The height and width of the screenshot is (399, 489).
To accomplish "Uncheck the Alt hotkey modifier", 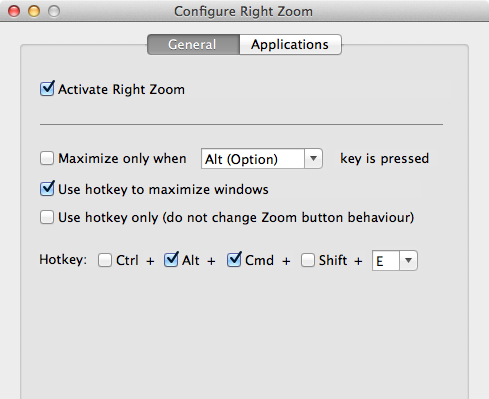I will tap(171, 260).
